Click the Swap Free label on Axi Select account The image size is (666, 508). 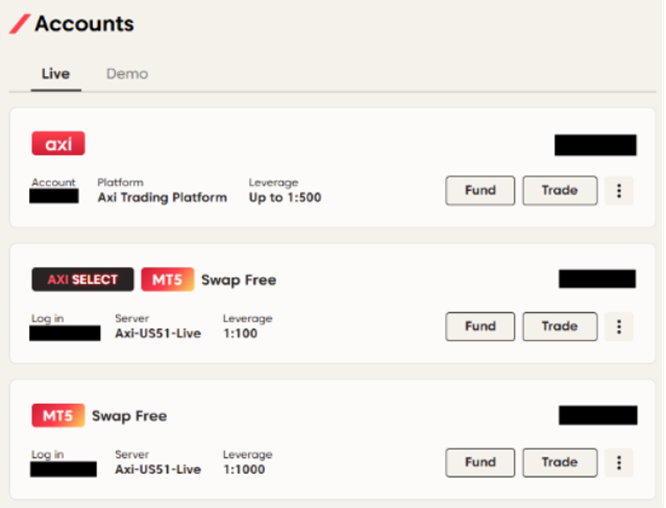(x=239, y=280)
